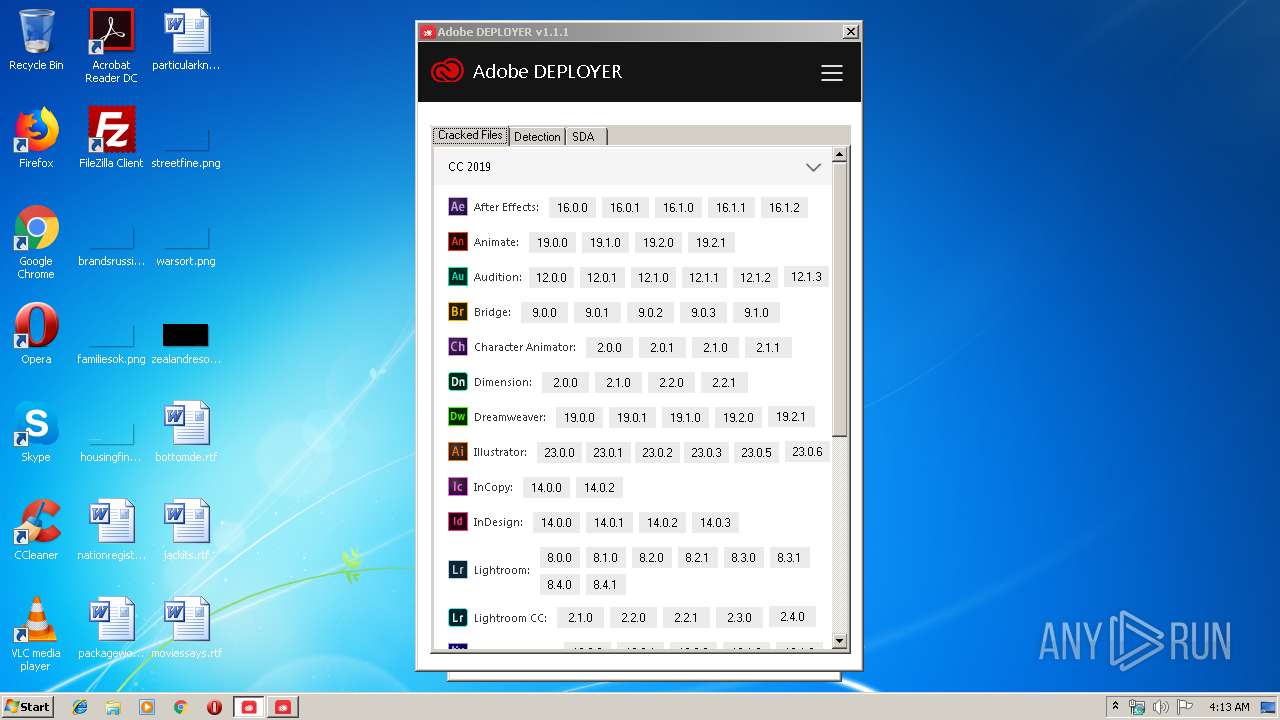Open FileZilla Client desktop shortcut
The height and width of the screenshot is (720, 1280).
tap(111, 137)
